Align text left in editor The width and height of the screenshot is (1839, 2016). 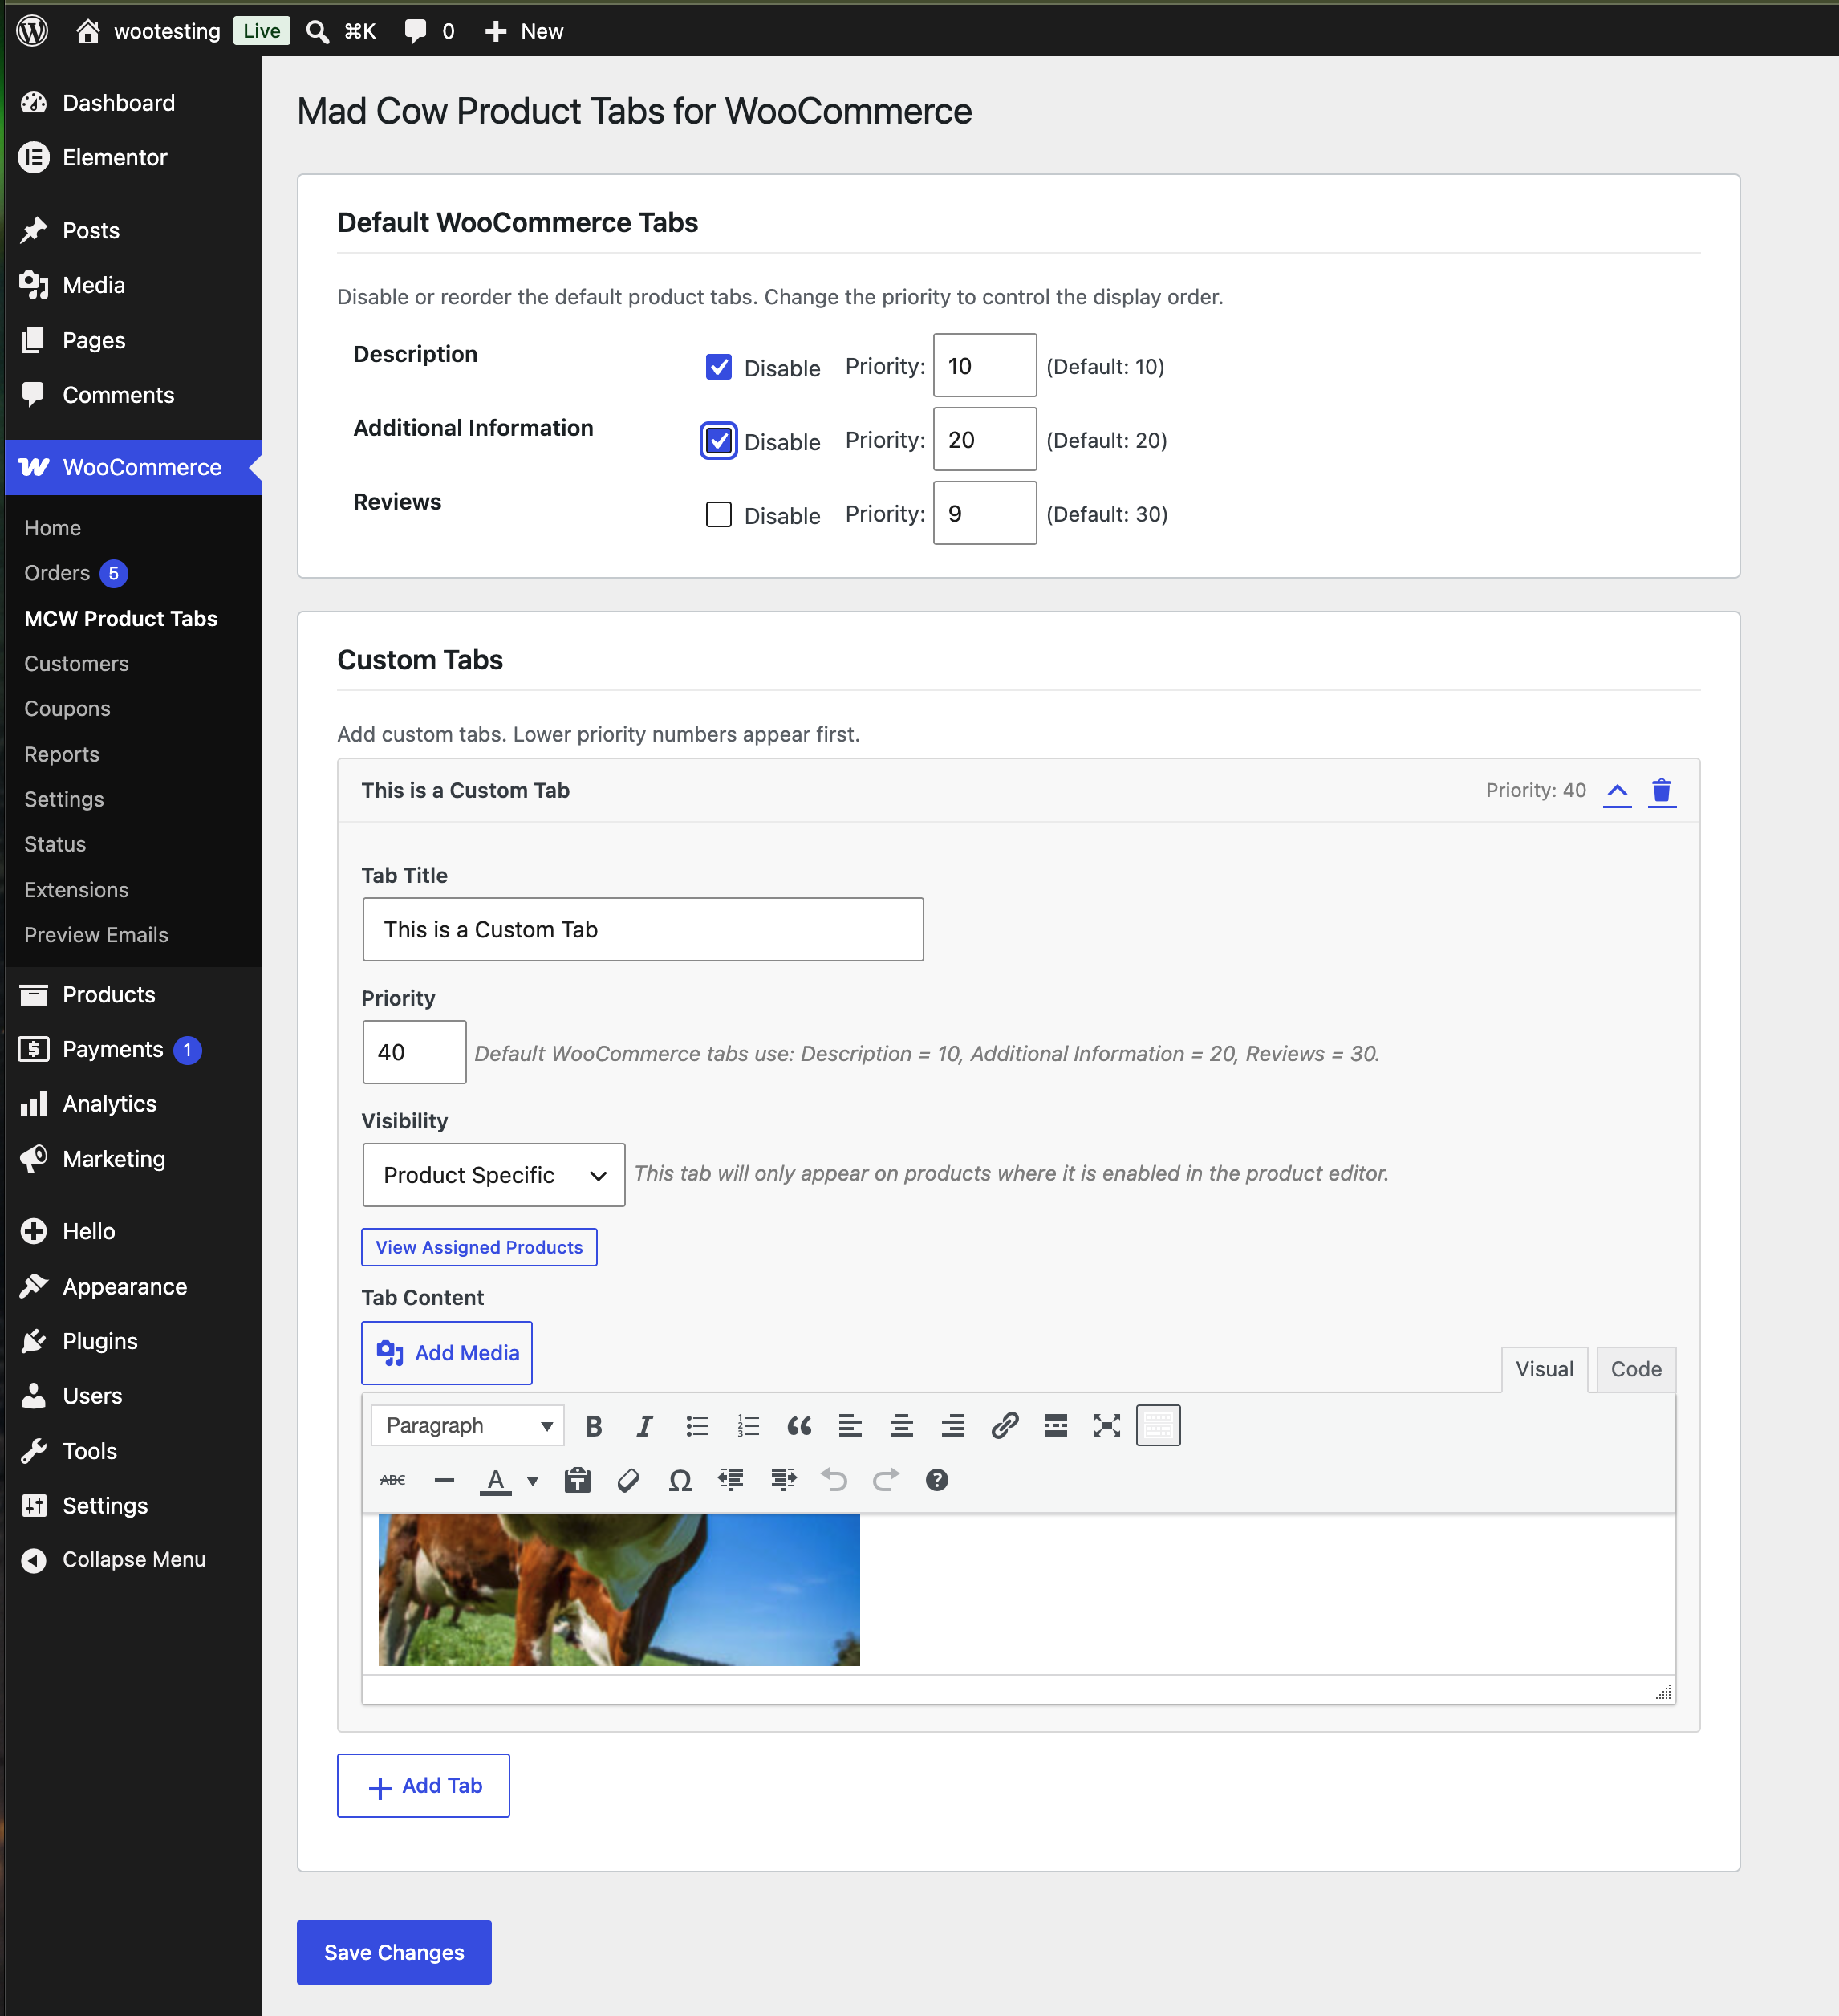tap(850, 1426)
